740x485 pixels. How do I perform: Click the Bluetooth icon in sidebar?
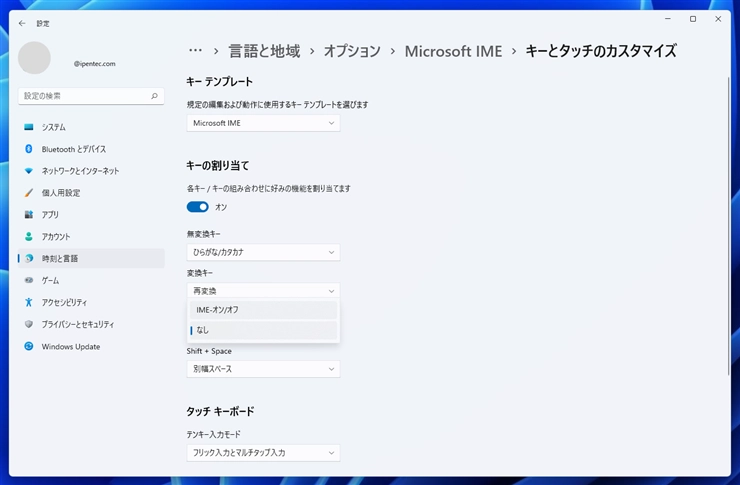click(29, 149)
